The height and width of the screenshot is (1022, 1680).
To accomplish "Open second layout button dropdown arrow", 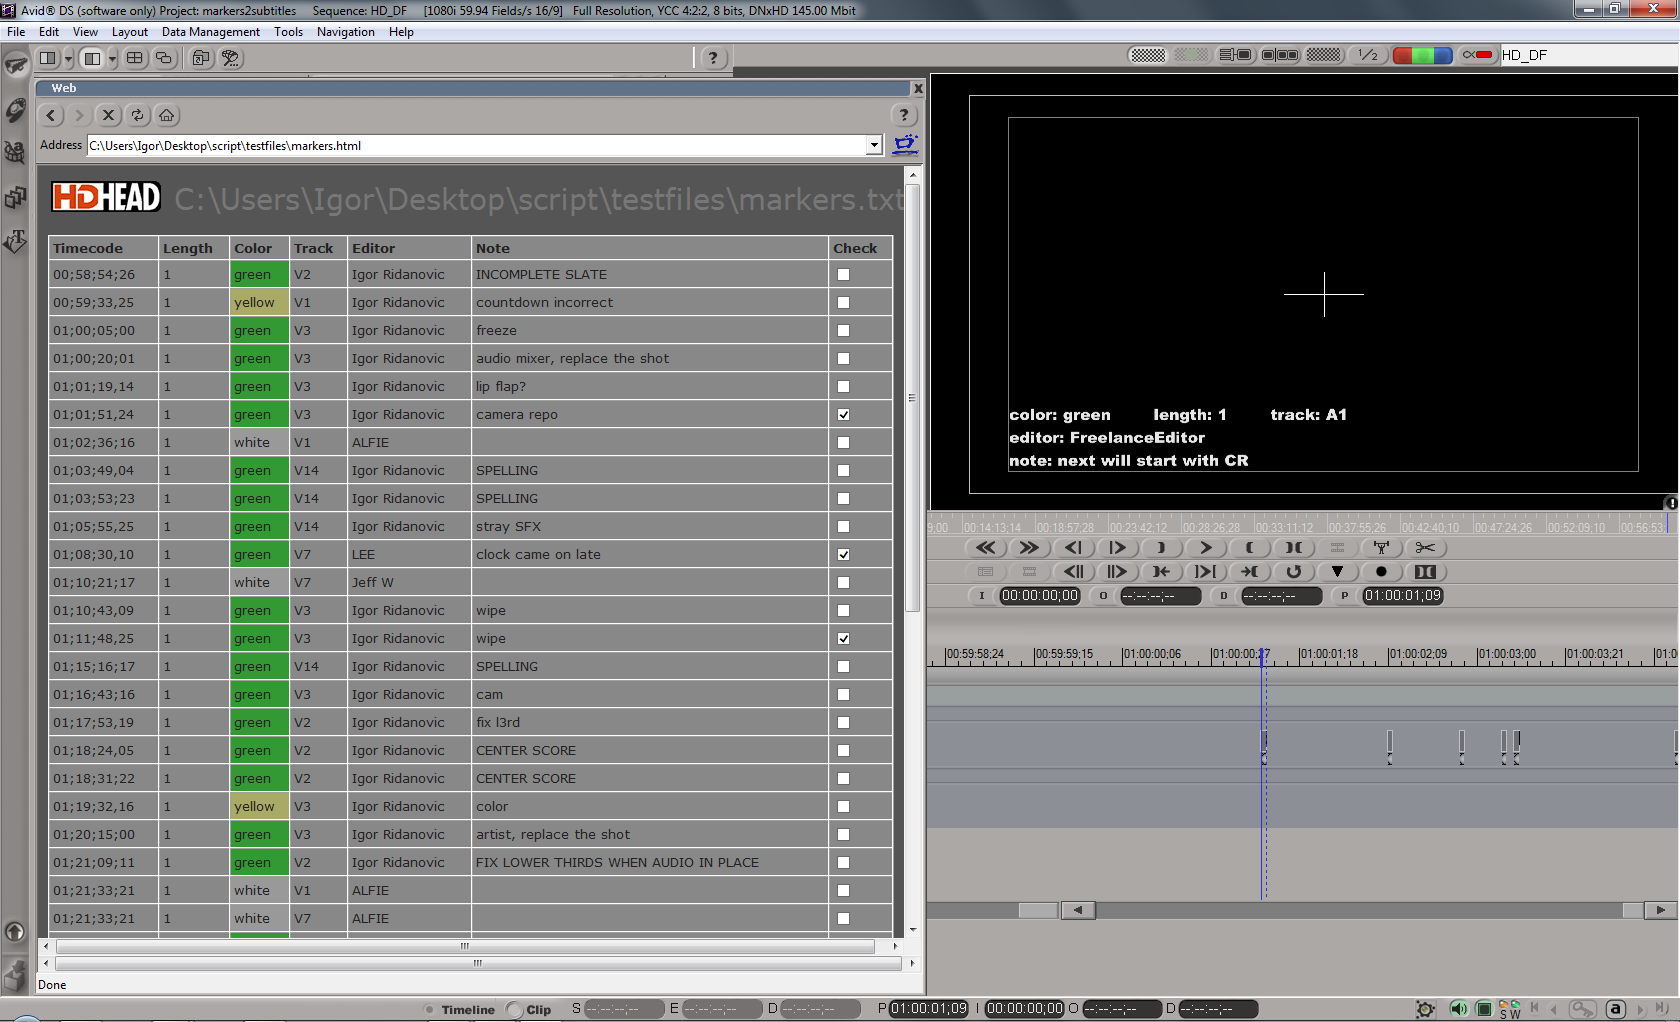I will click(x=112, y=58).
